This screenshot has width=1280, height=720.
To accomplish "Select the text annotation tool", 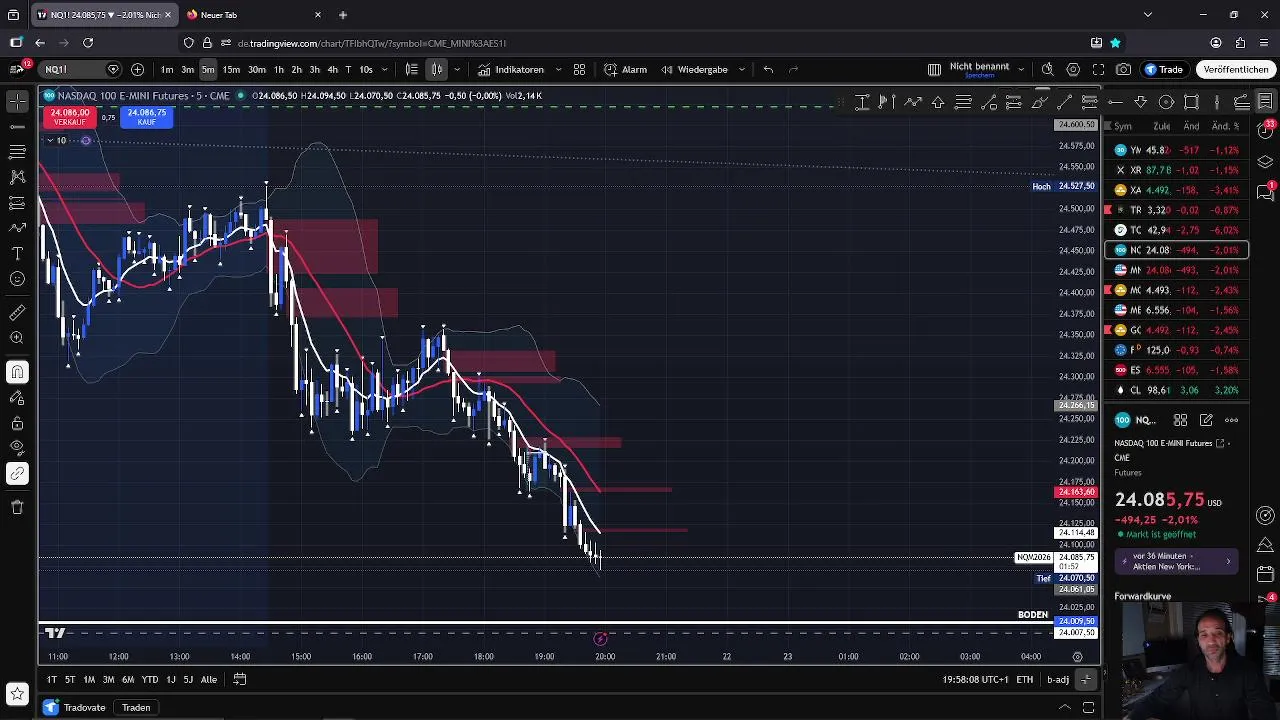I will pos(17,254).
